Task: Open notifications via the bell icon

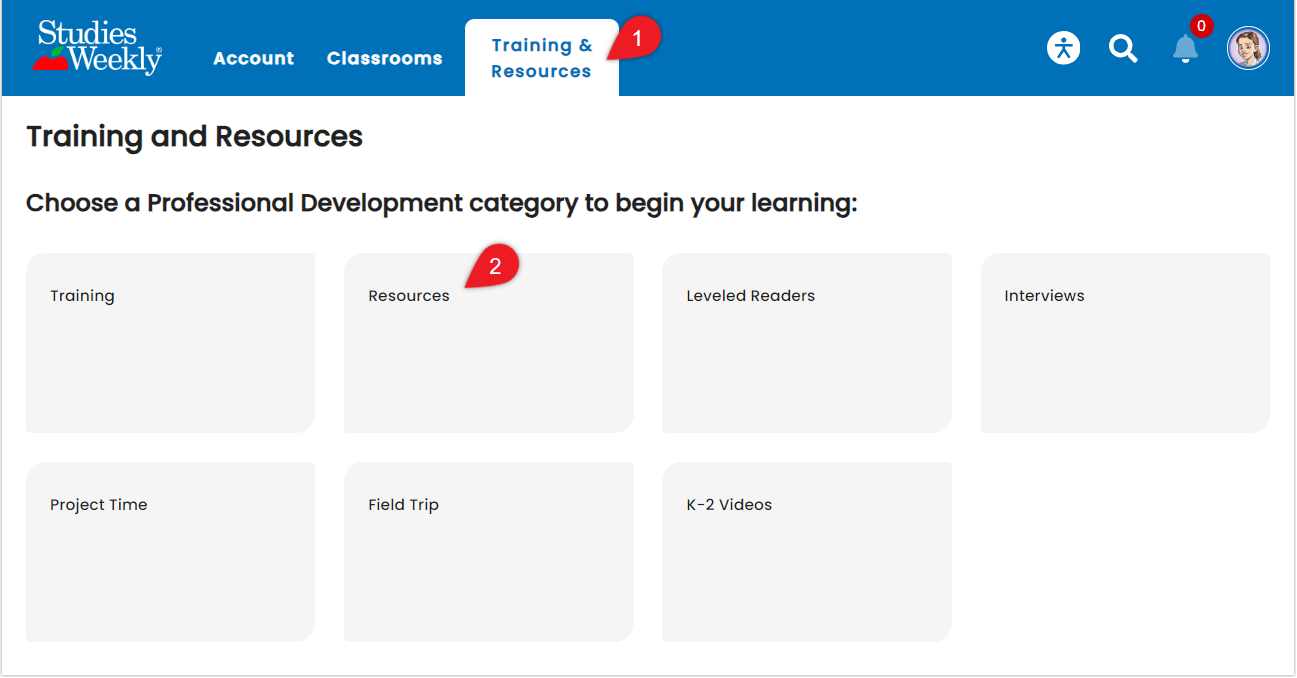Action: point(1185,48)
